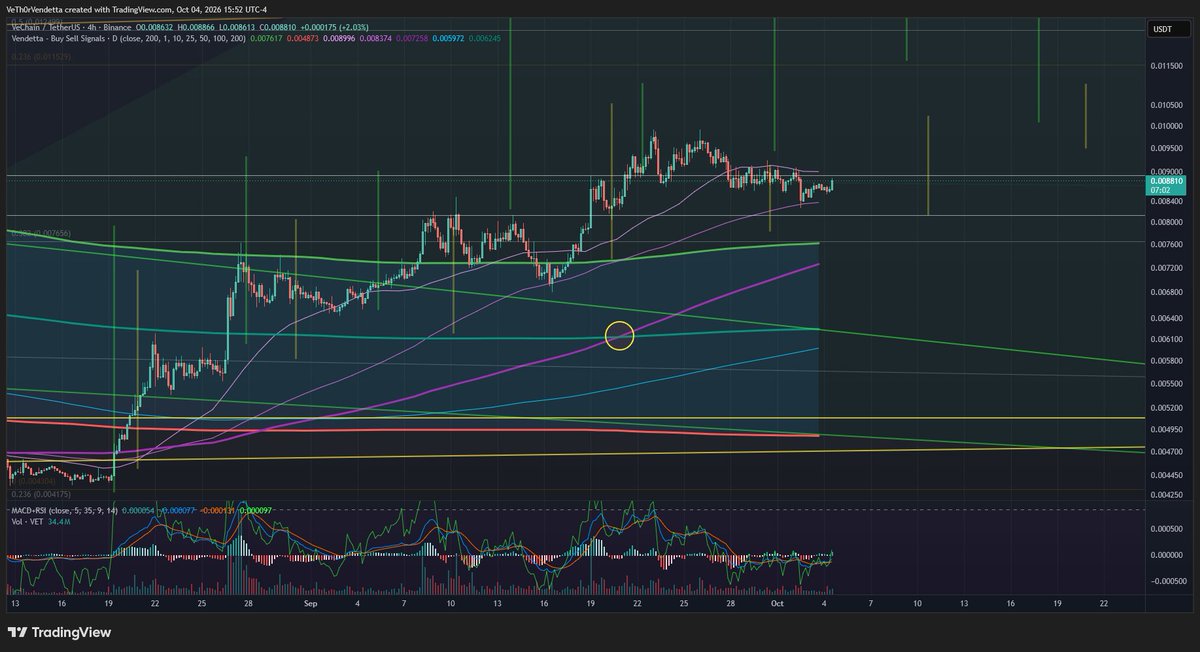Click the red 0.004873 indicator value
This screenshot has height=652, width=1200.
pyautogui.click(x=303, y=38)
